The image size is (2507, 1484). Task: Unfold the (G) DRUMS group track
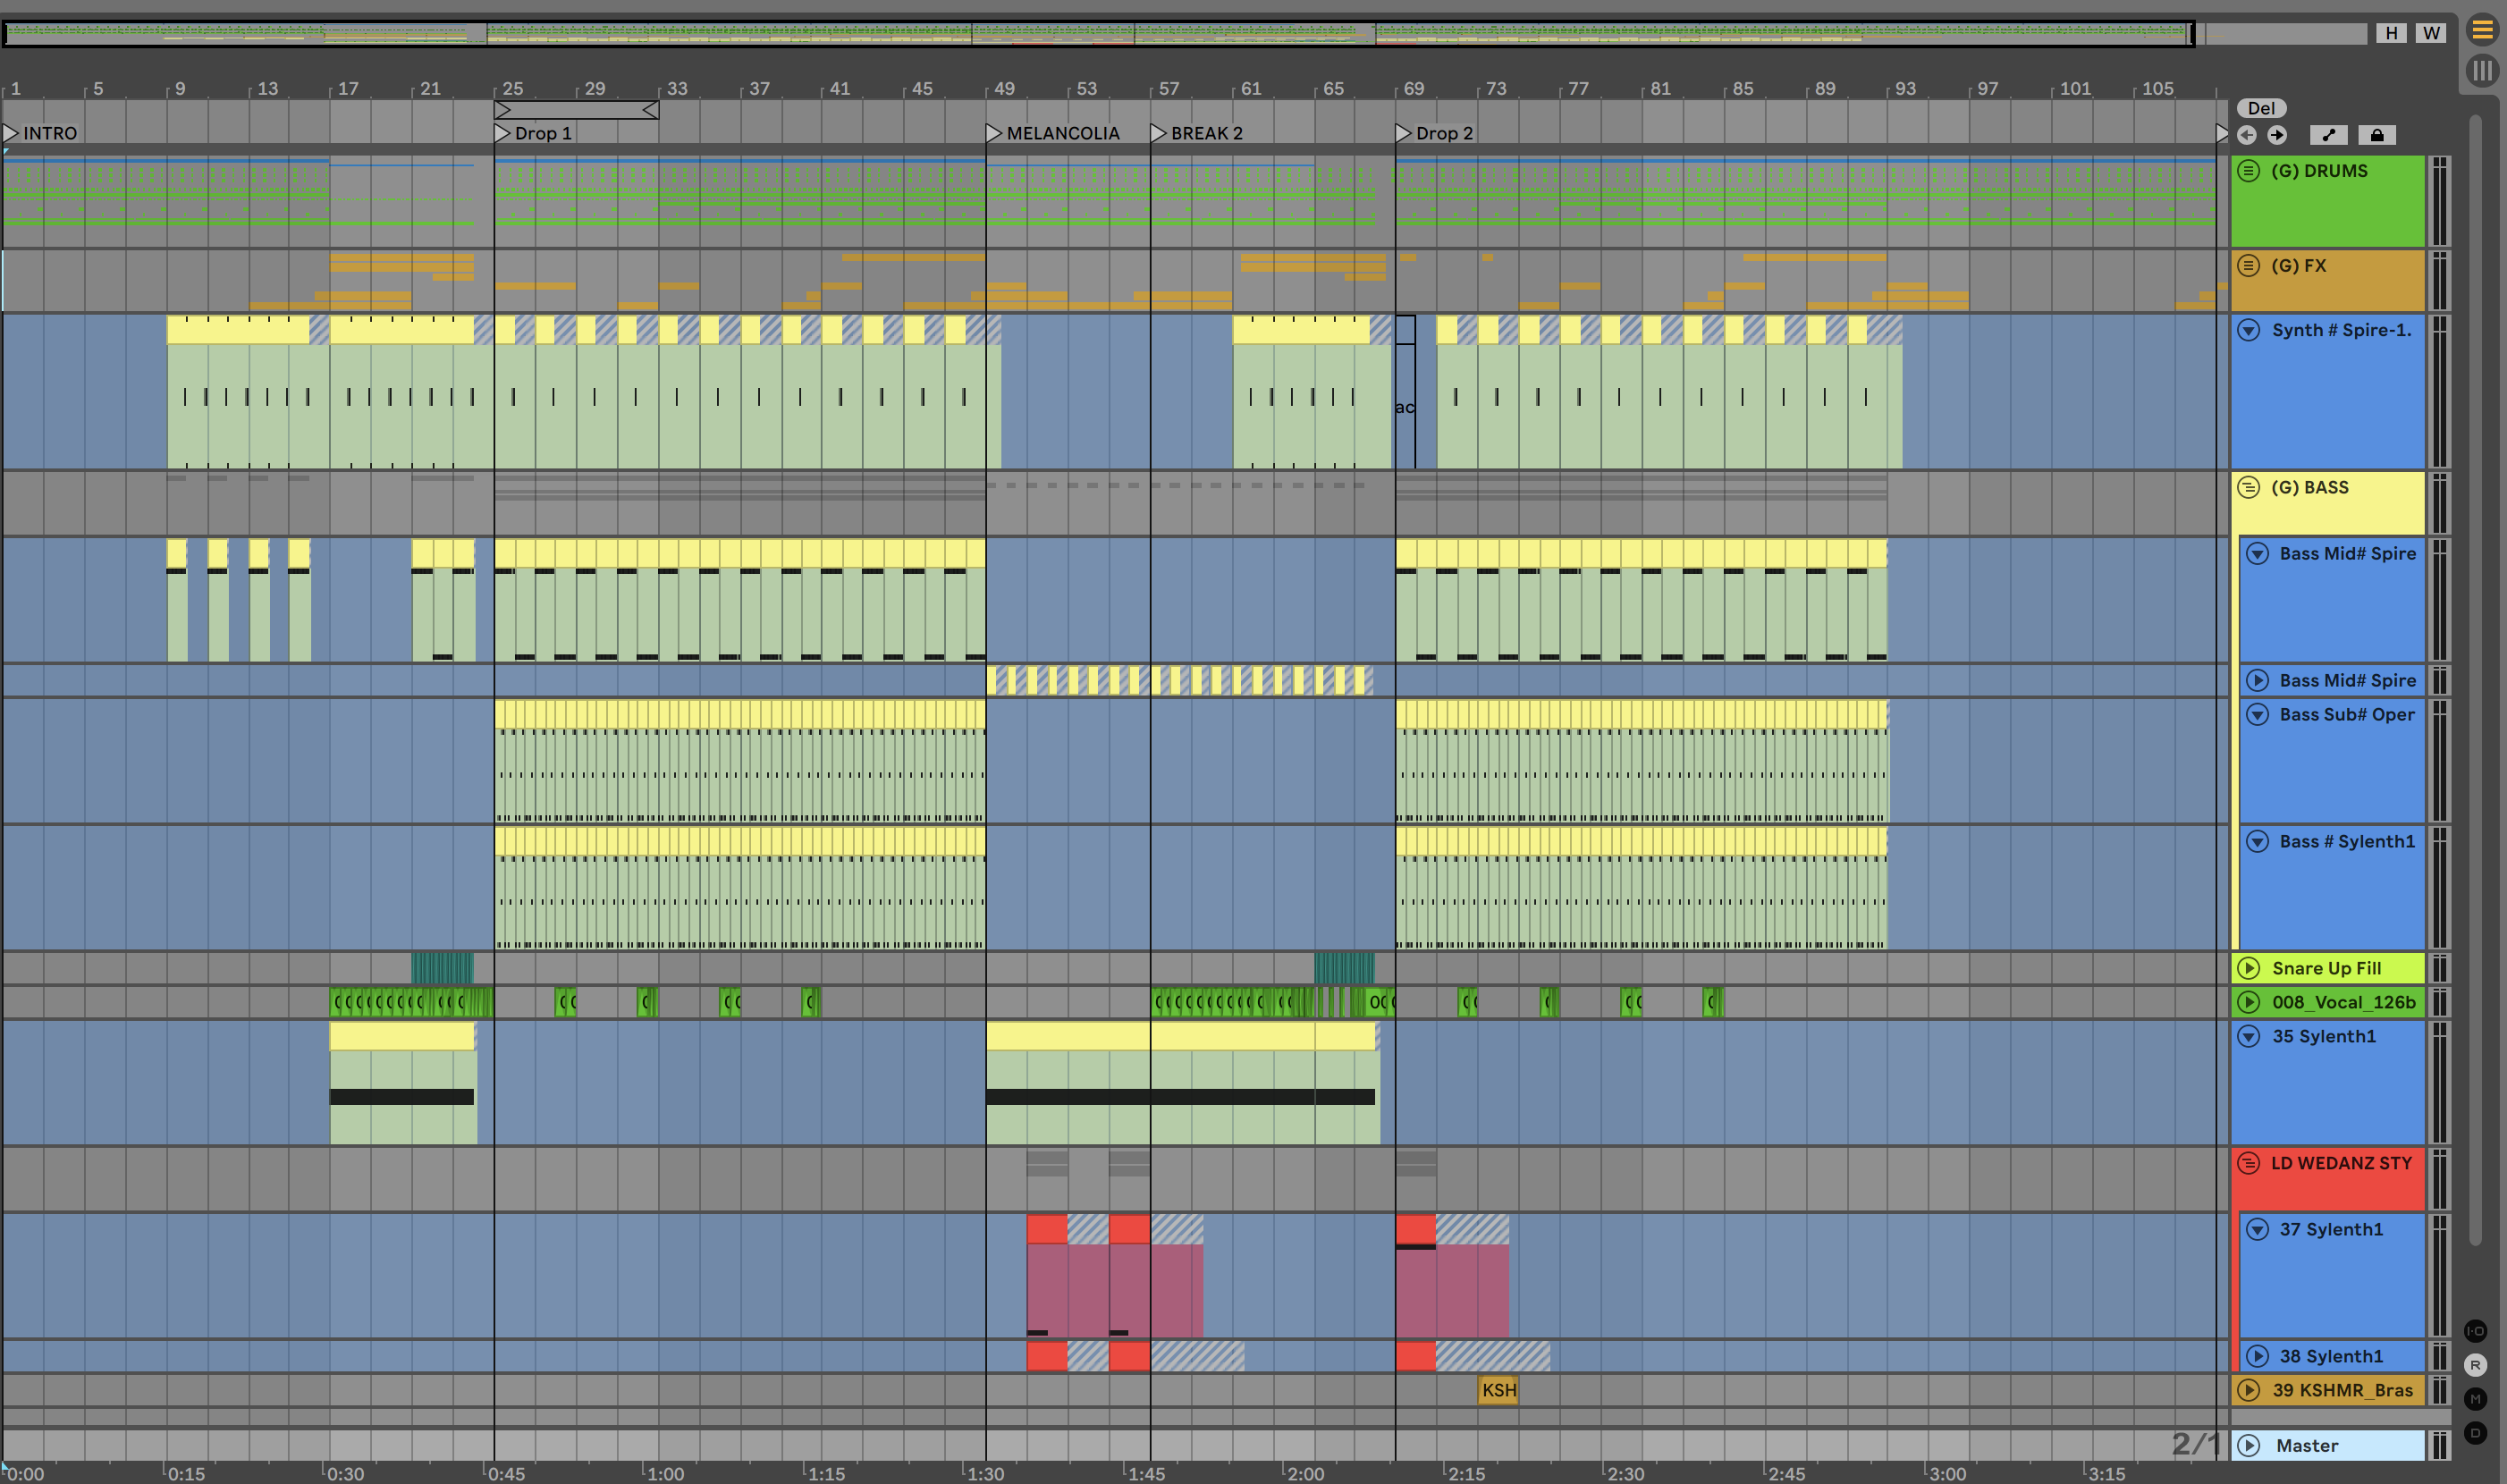2249,171
